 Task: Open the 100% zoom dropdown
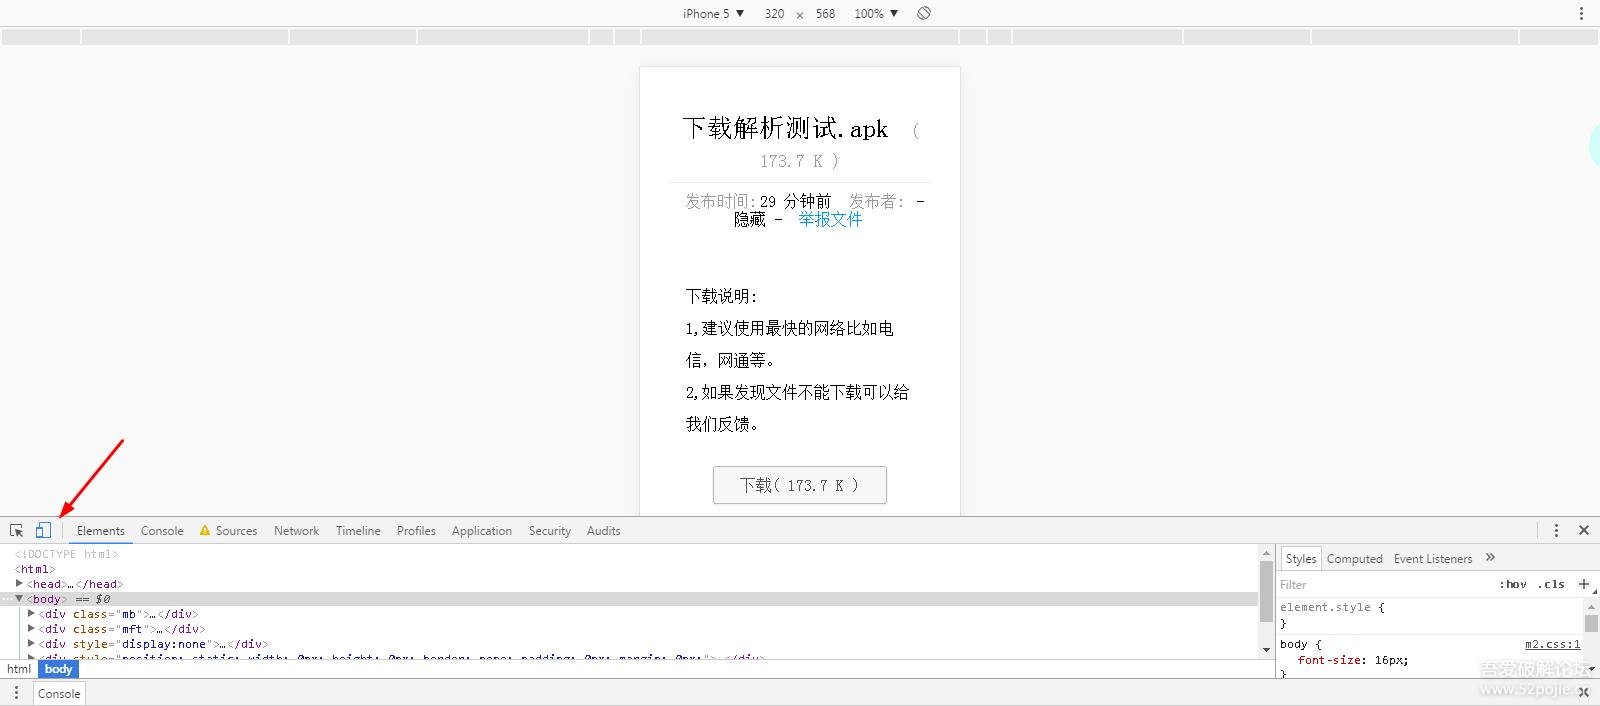pos(876,13)
